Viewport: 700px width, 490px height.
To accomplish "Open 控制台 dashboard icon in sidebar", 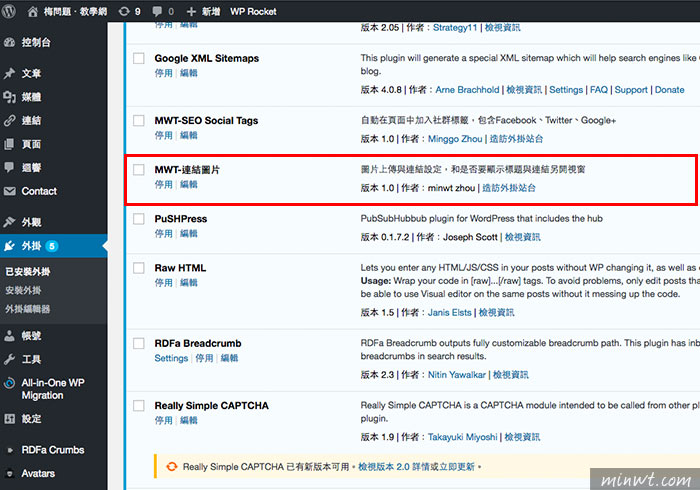I will pos(9,42).
